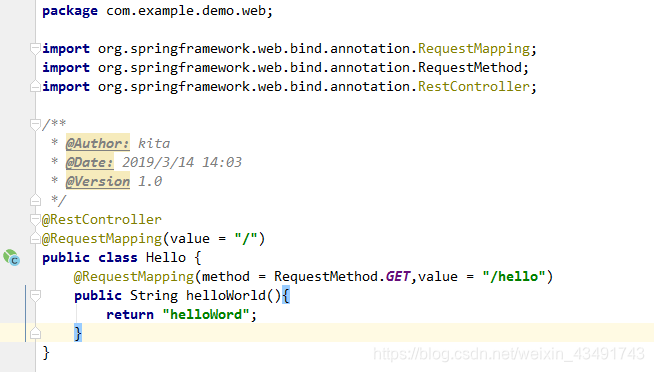Screen dimensions: 654x372
Task: Click the "/" string in class @RequestMapping
Action: click(245, 239)
